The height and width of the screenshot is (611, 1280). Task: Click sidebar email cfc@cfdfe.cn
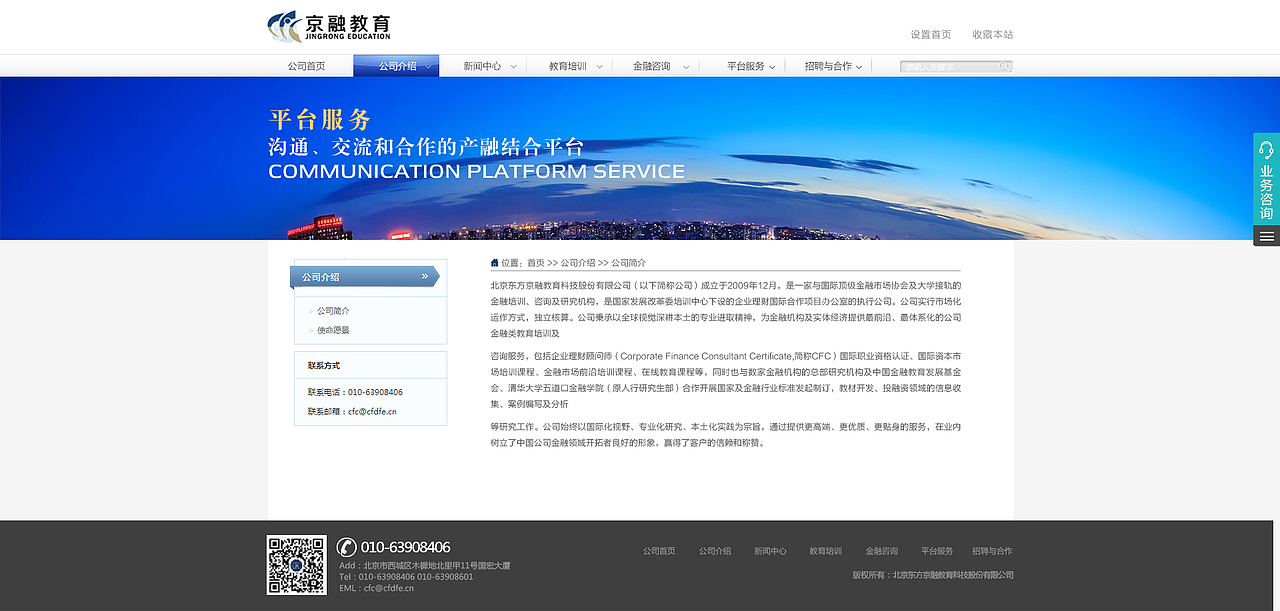[372, 411]
